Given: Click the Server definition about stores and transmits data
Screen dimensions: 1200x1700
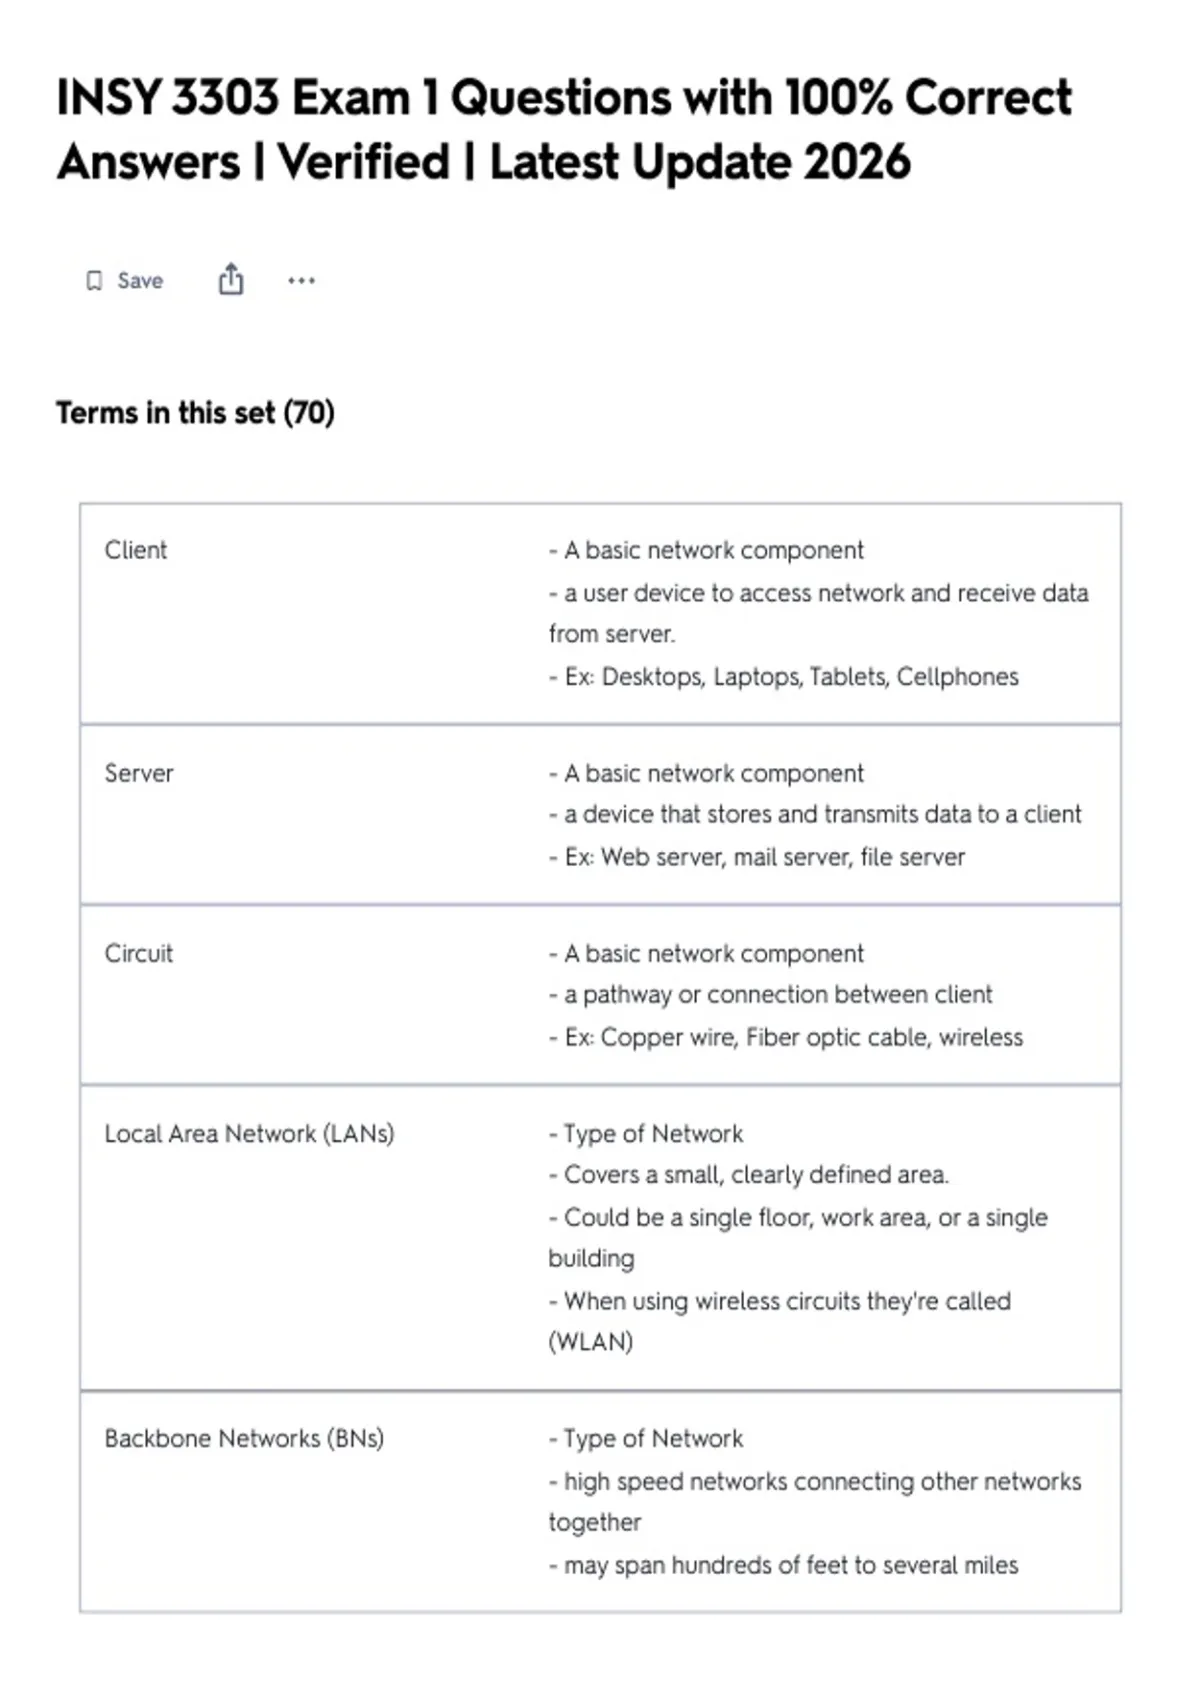Looking at the screenshot, I should coord(814,814).
